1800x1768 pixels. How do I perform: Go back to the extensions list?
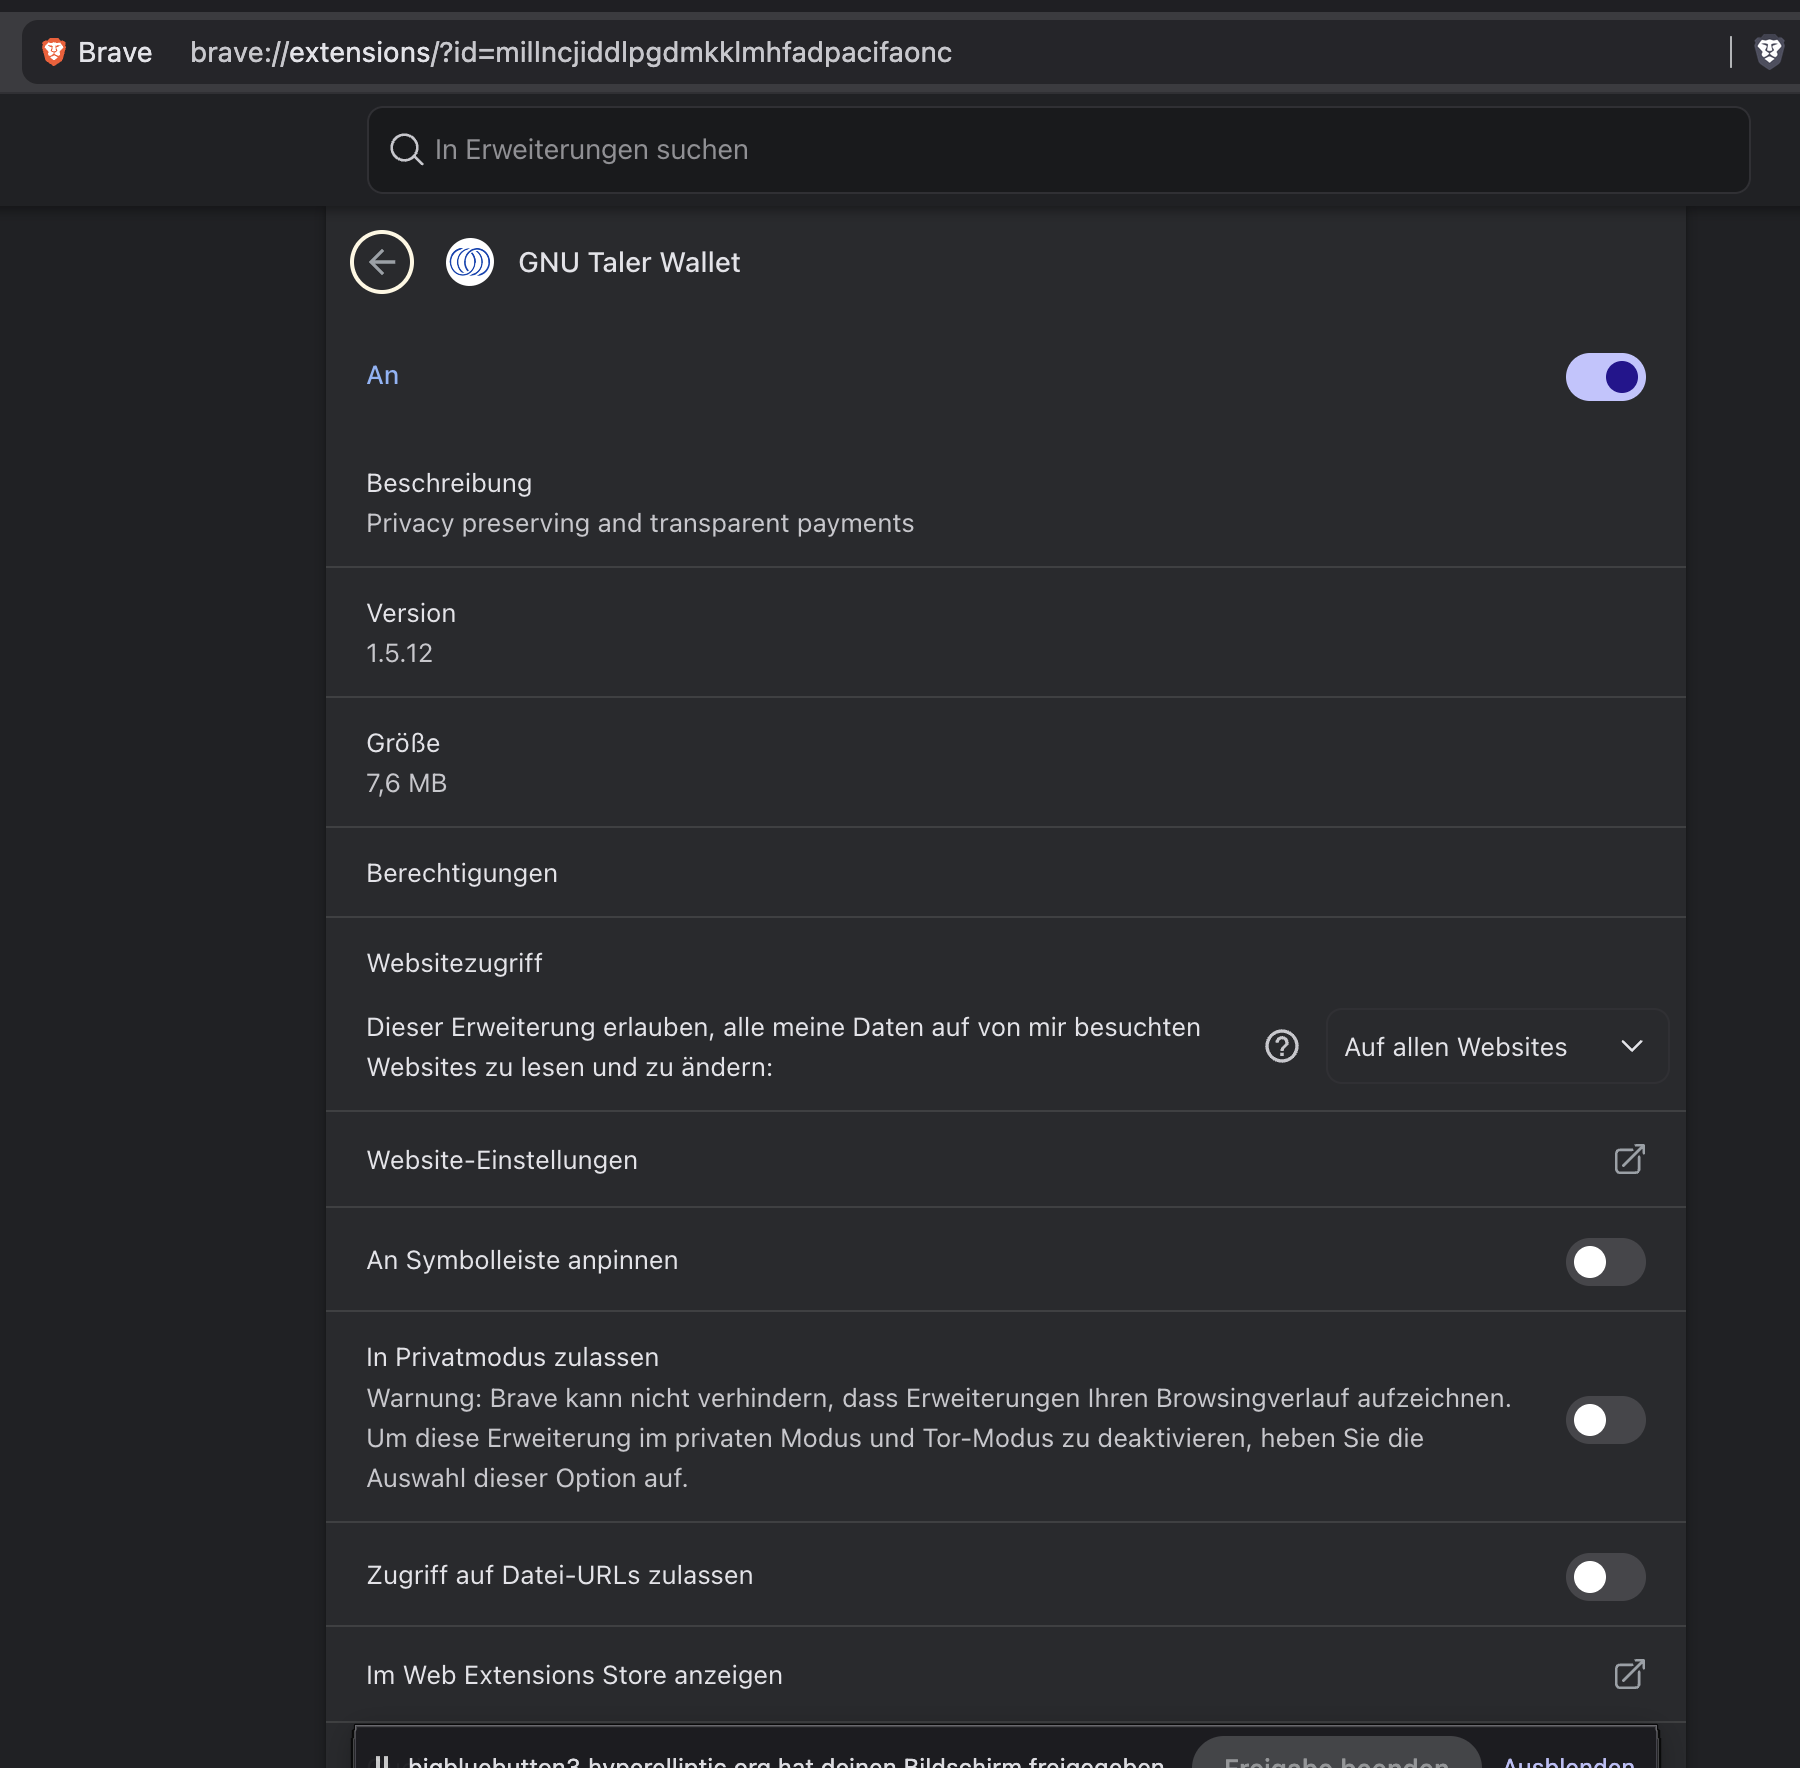click(382, 262)
